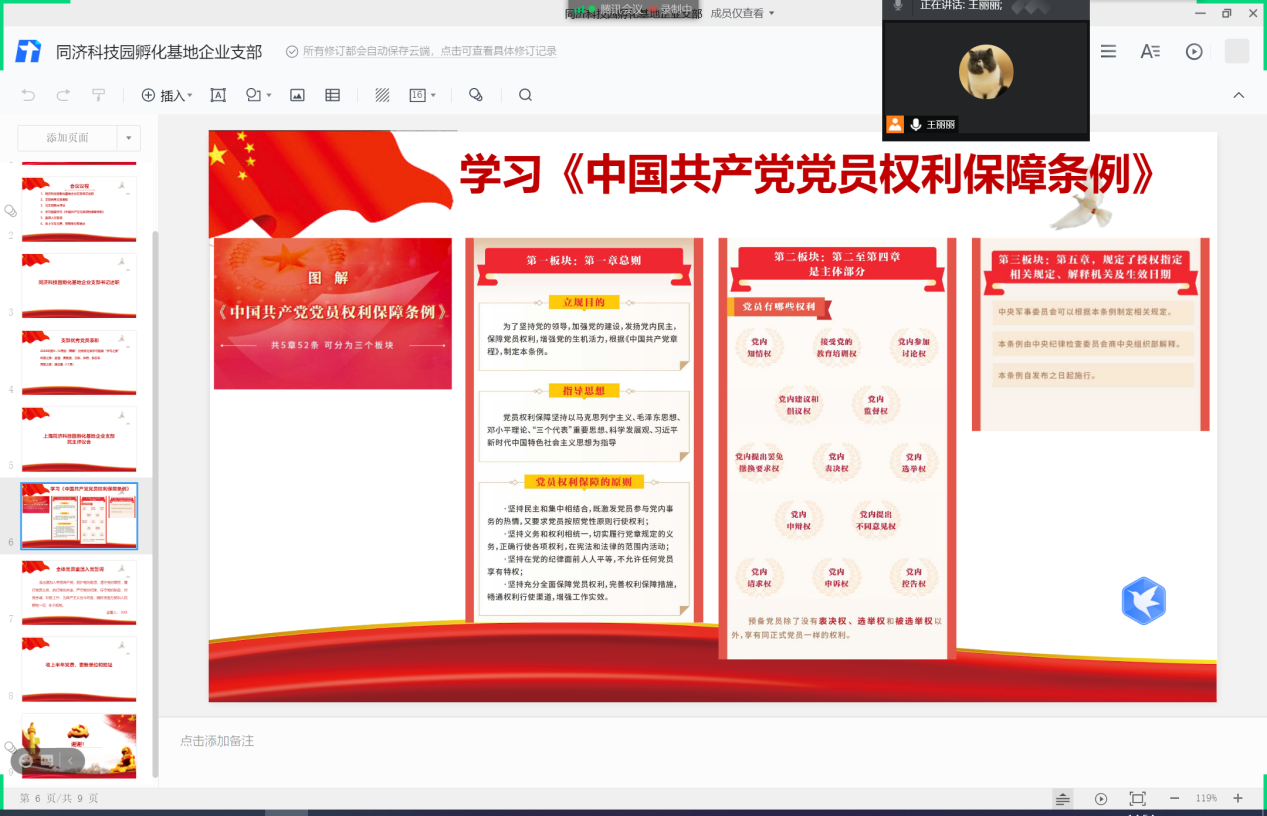1267x816 pixels.
Task: Redo the last undone edit
Action: [63, 95]
